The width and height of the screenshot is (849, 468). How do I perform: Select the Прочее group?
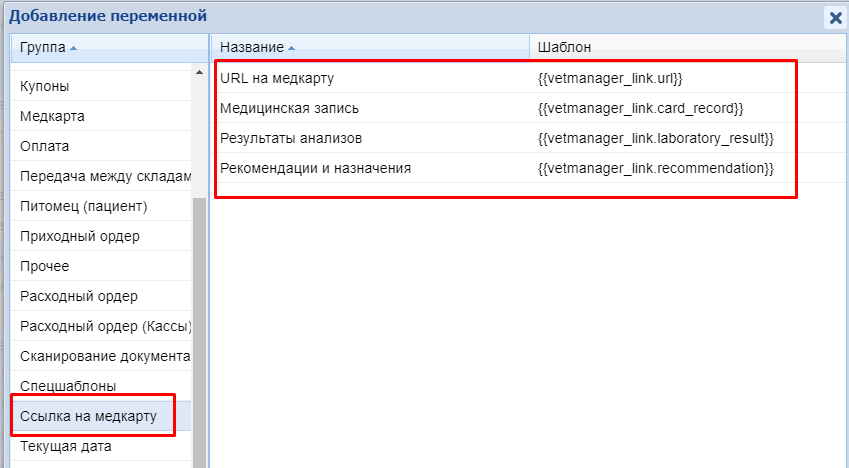click(x=45, y=266)
